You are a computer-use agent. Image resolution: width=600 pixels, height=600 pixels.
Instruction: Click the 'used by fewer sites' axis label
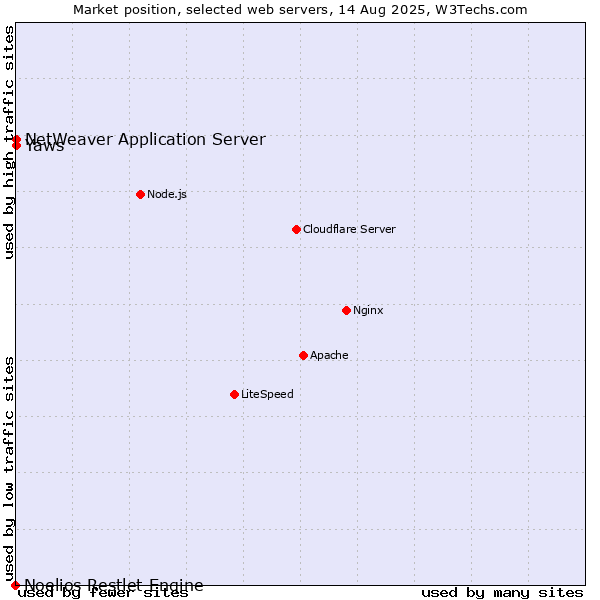pyautogui.click(x=103, y=593)
